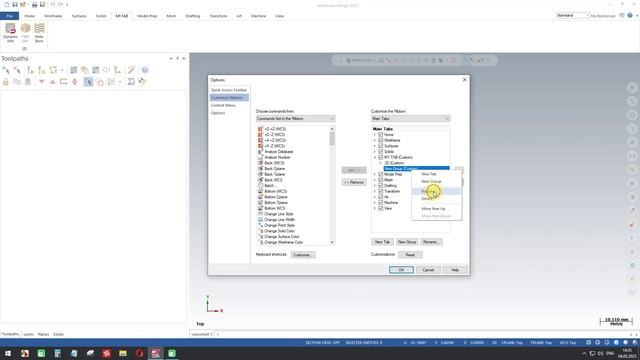Toggle the Solids tab checkbox

point(380,151)
